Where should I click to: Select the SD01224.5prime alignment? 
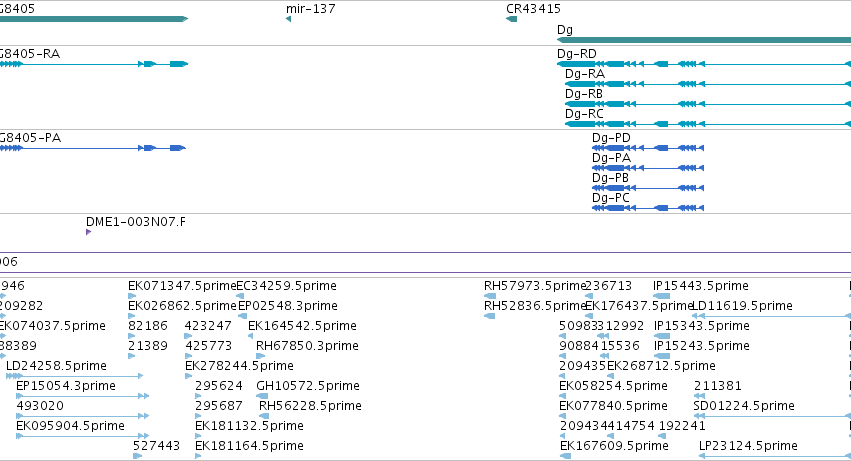pos(772,416)
